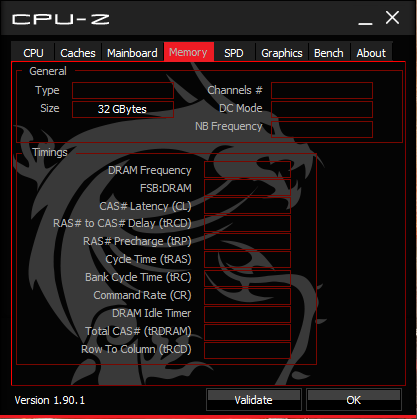417x419 pixels.
Task: Click the memory Size field showing 32 GBytes
Action: pyautogui.click(x=123, y=109)
